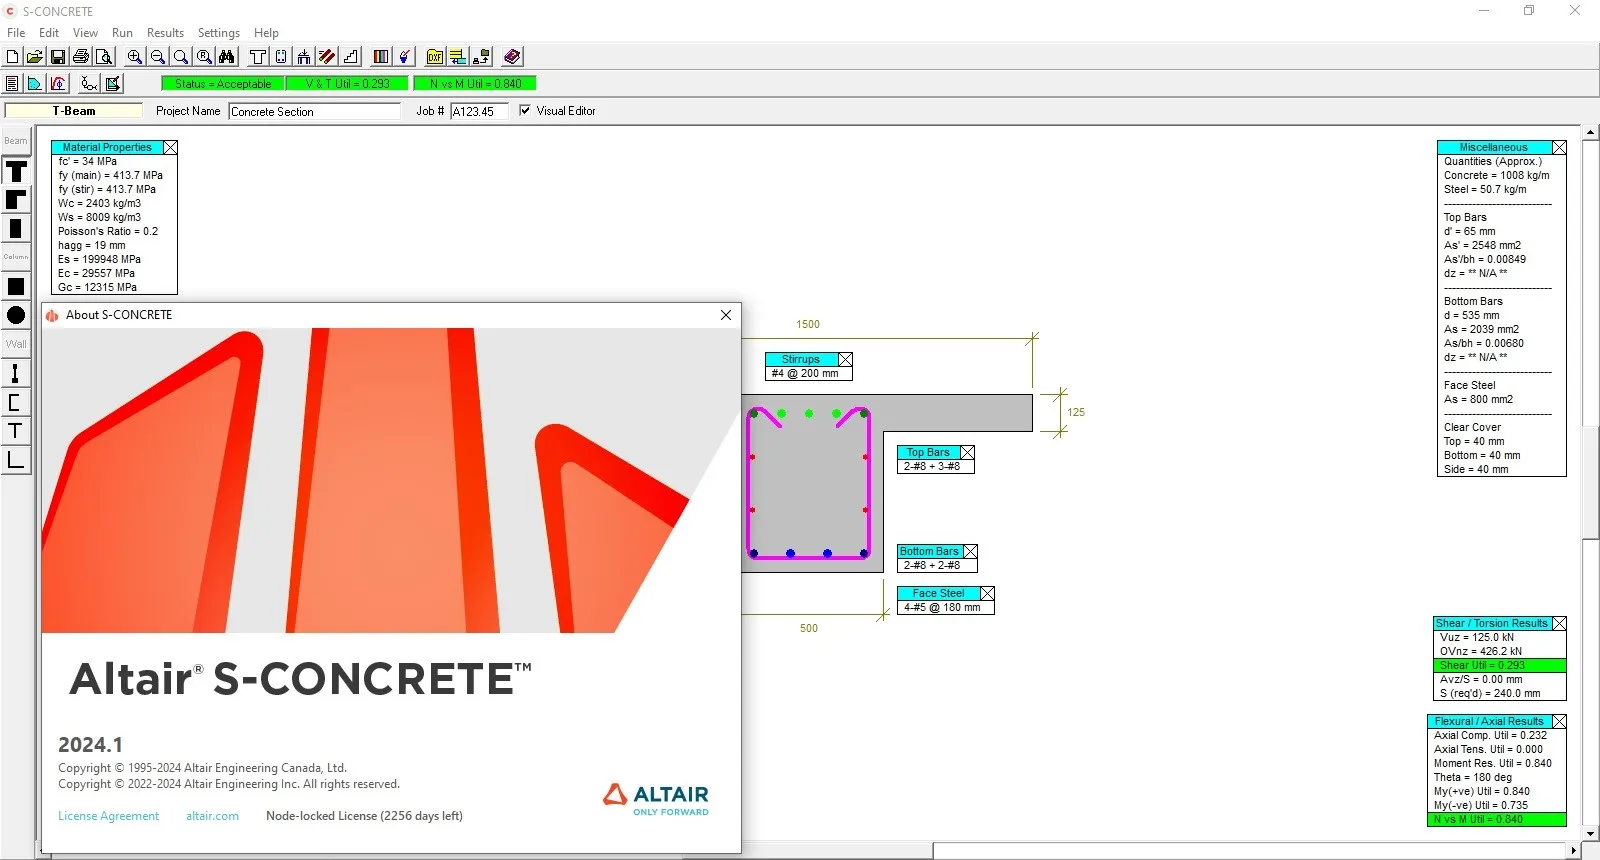Viewport: 1600px width, 860px height.
Task: Uncheck the Visual Editor checkbox
Action: pyautogui.click(x=525, y=111)
